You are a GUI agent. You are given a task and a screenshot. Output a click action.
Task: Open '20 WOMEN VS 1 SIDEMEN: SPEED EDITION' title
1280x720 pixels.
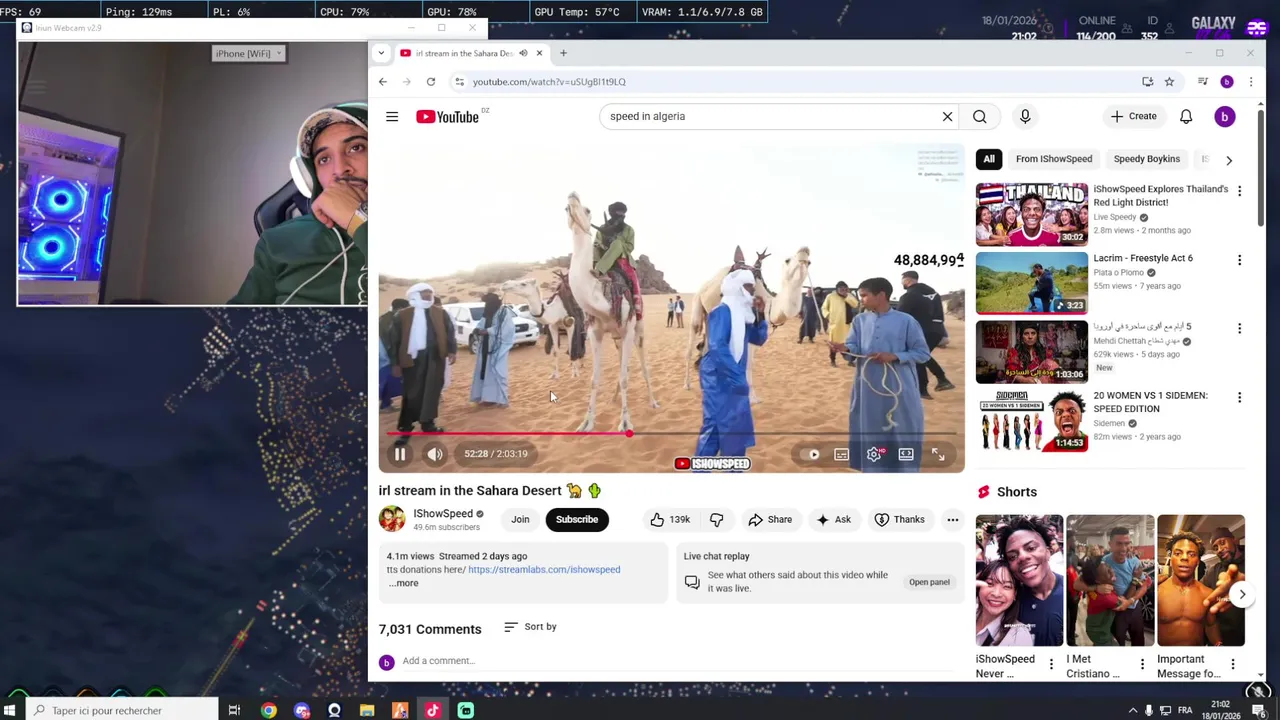pyautogui.click(x=1151, y=402)
